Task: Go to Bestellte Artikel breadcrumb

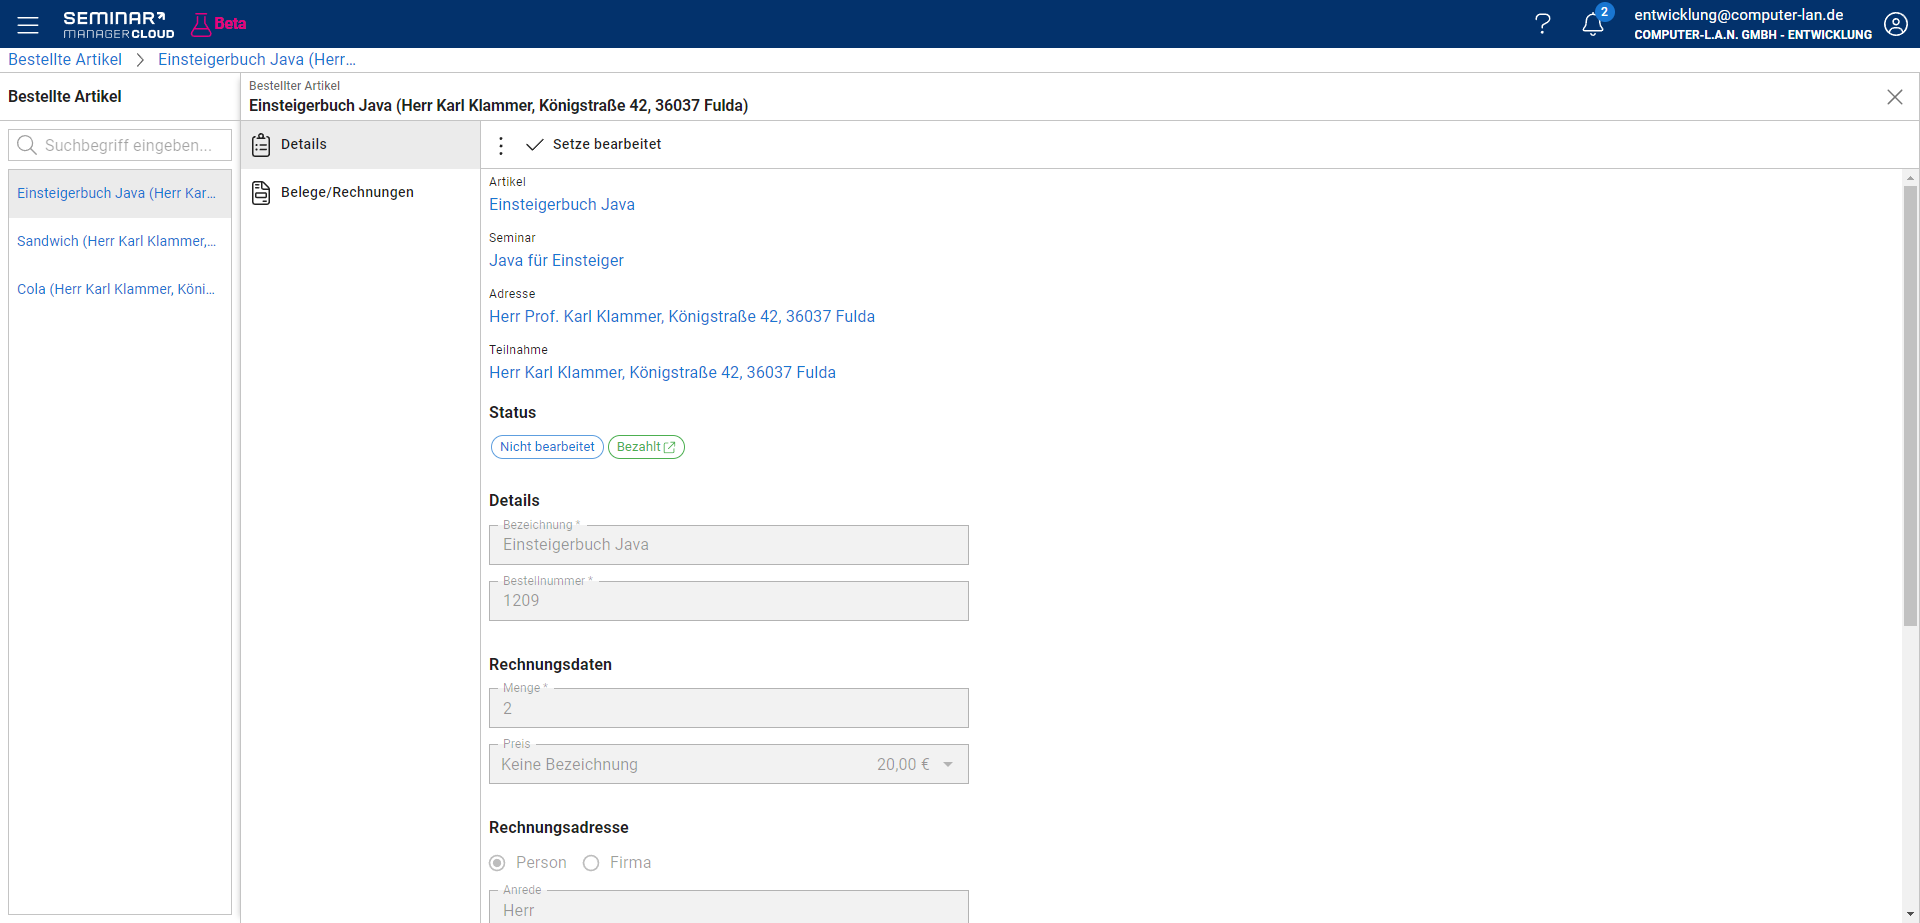Action: 65,59
